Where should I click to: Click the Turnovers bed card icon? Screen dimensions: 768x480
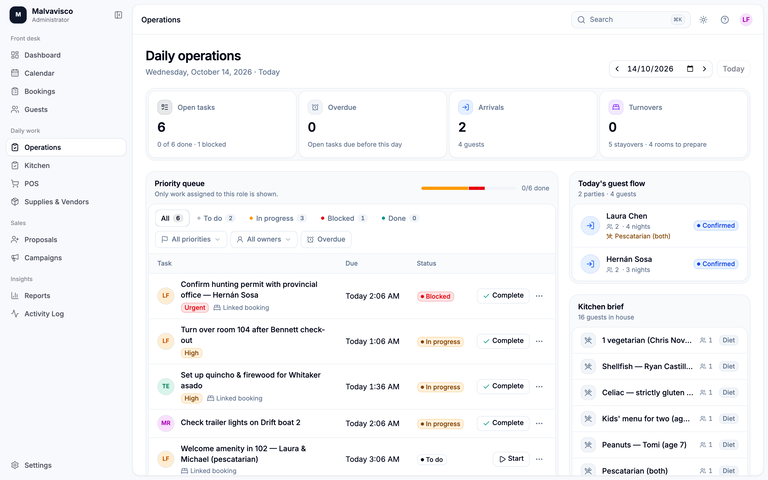[616, 107]
